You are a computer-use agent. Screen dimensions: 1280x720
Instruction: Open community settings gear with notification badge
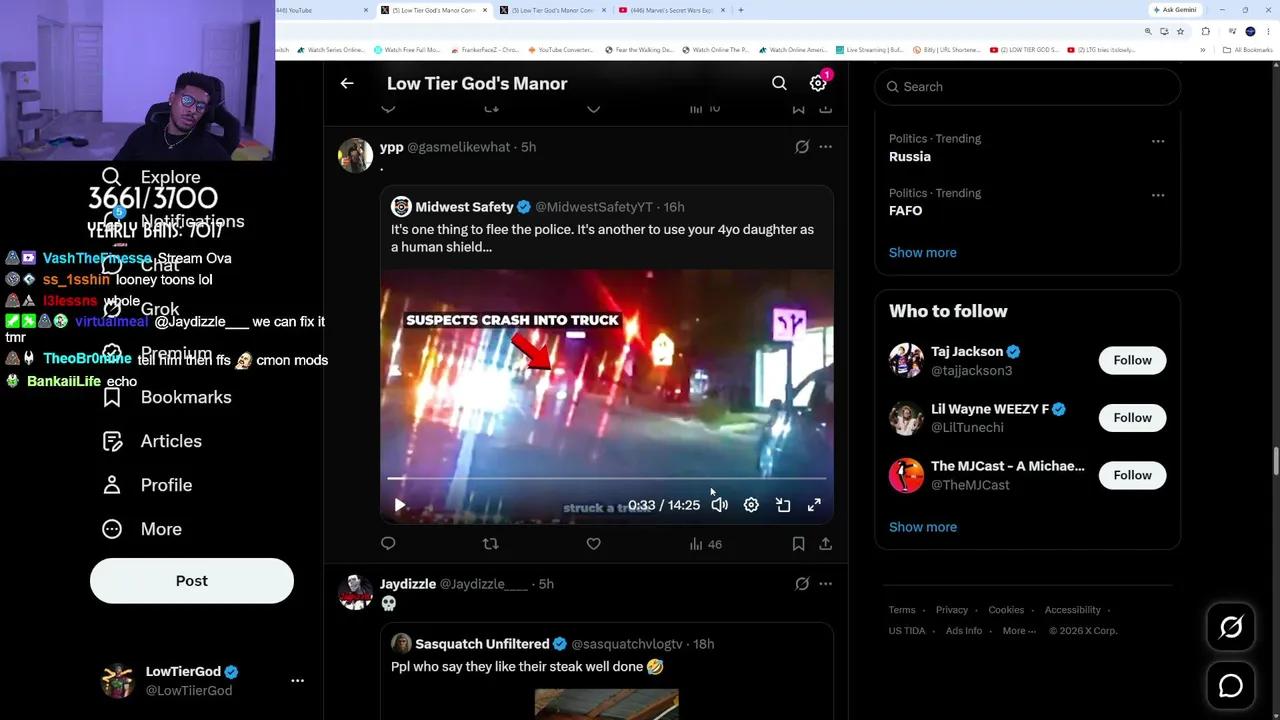(818, 83)
